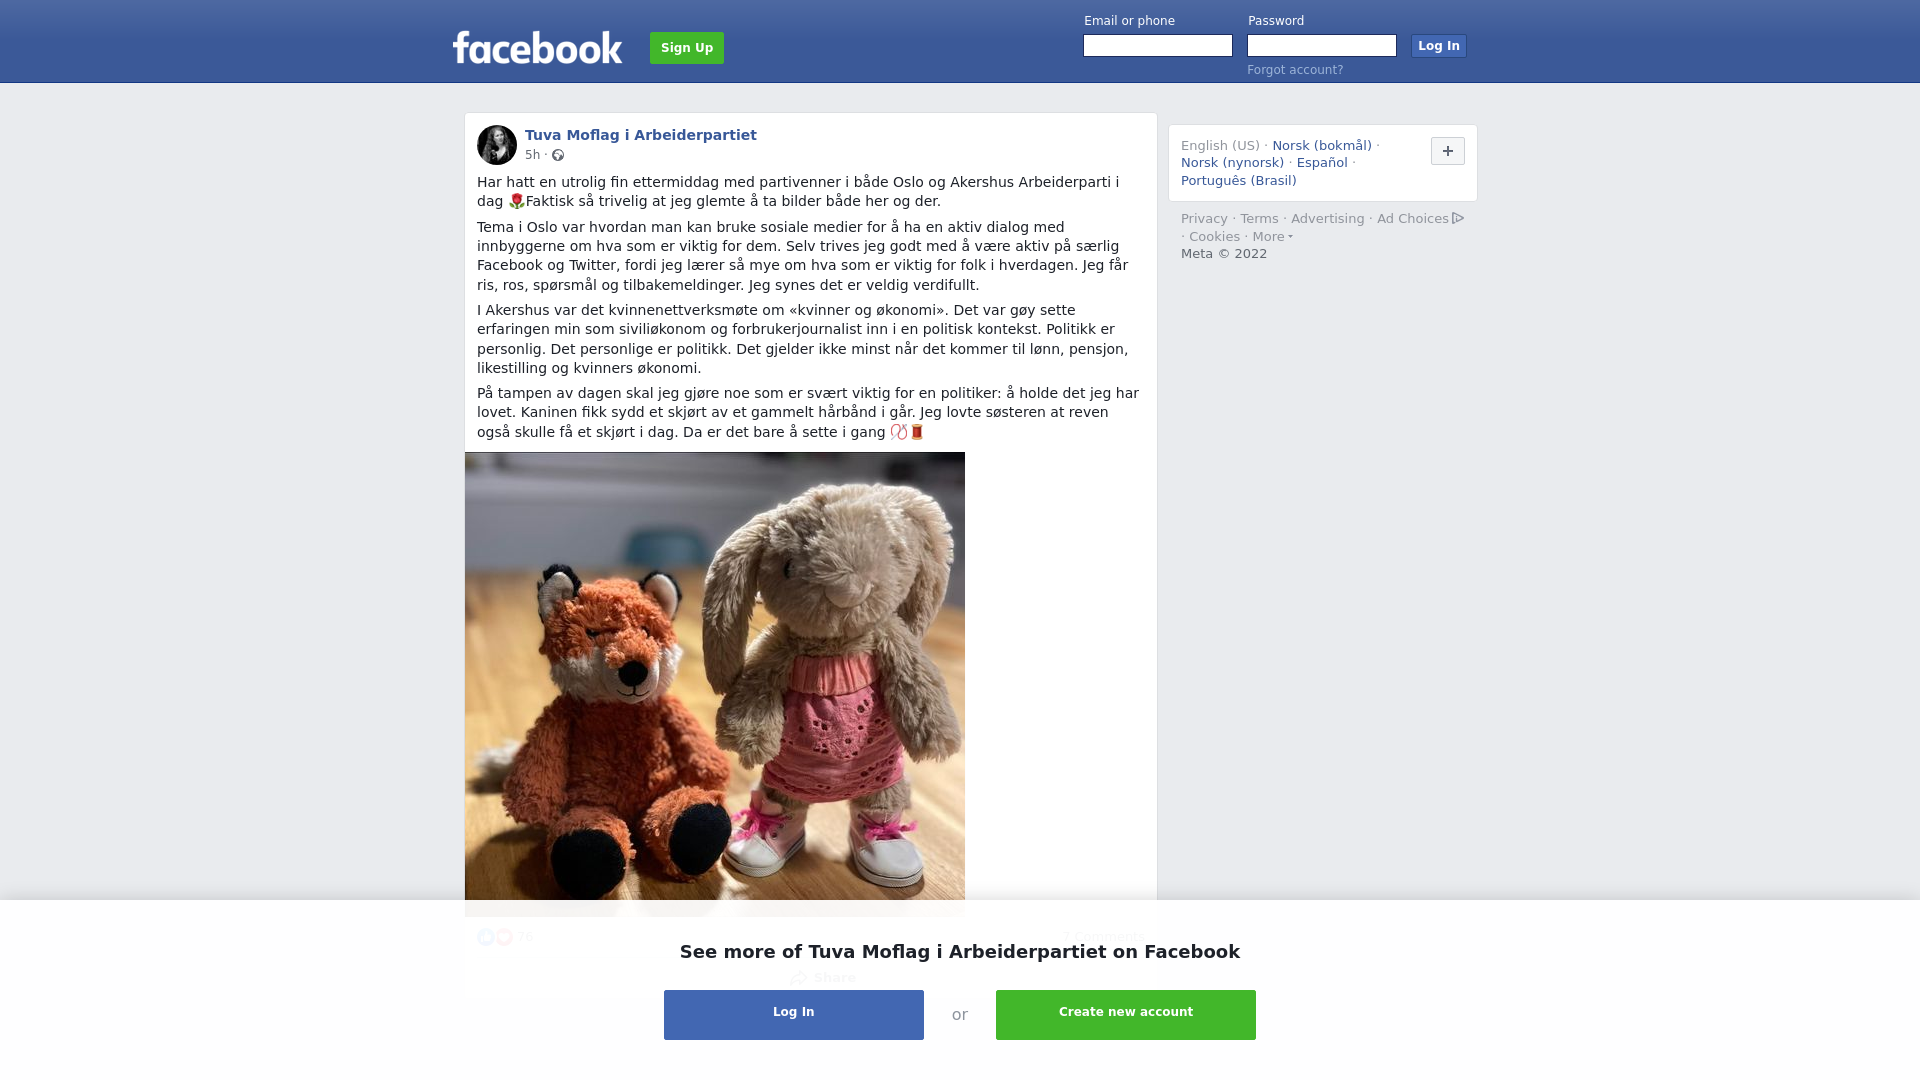Open the poster's profile picture
This screenshot has width=1920, height=1080.
pyautogui.click(x=497, y=145)
